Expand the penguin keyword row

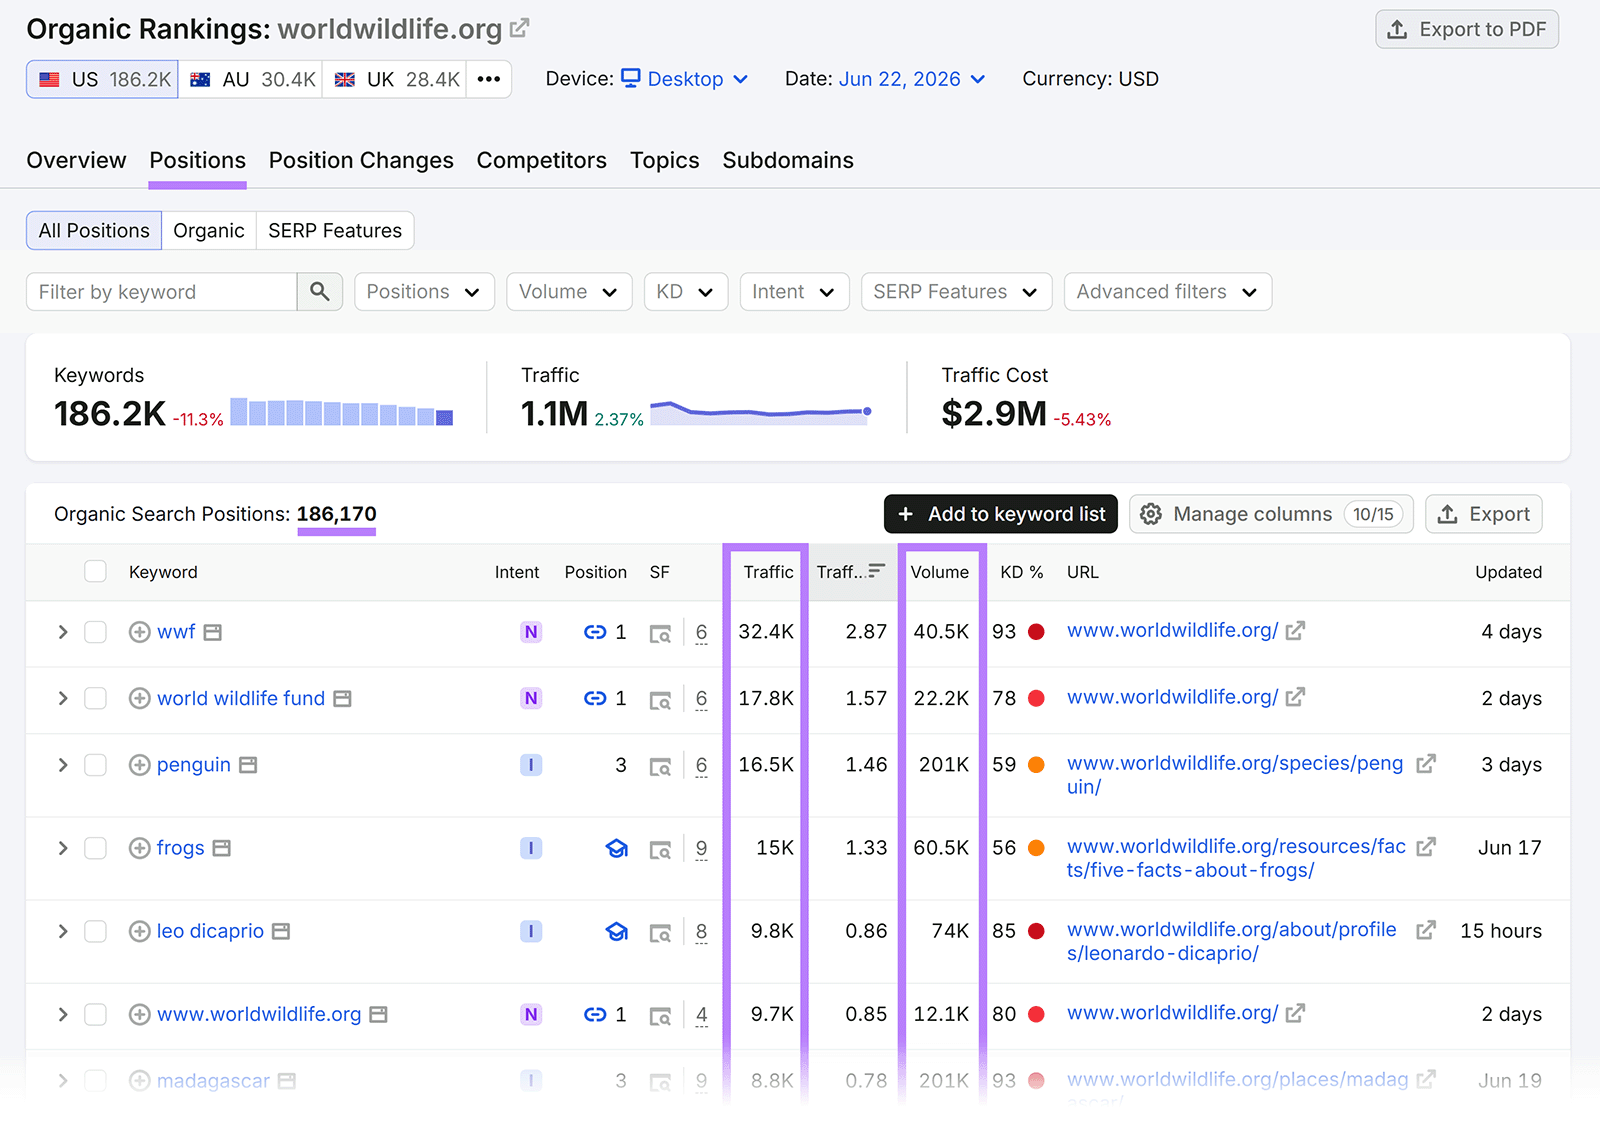(63, 765)
